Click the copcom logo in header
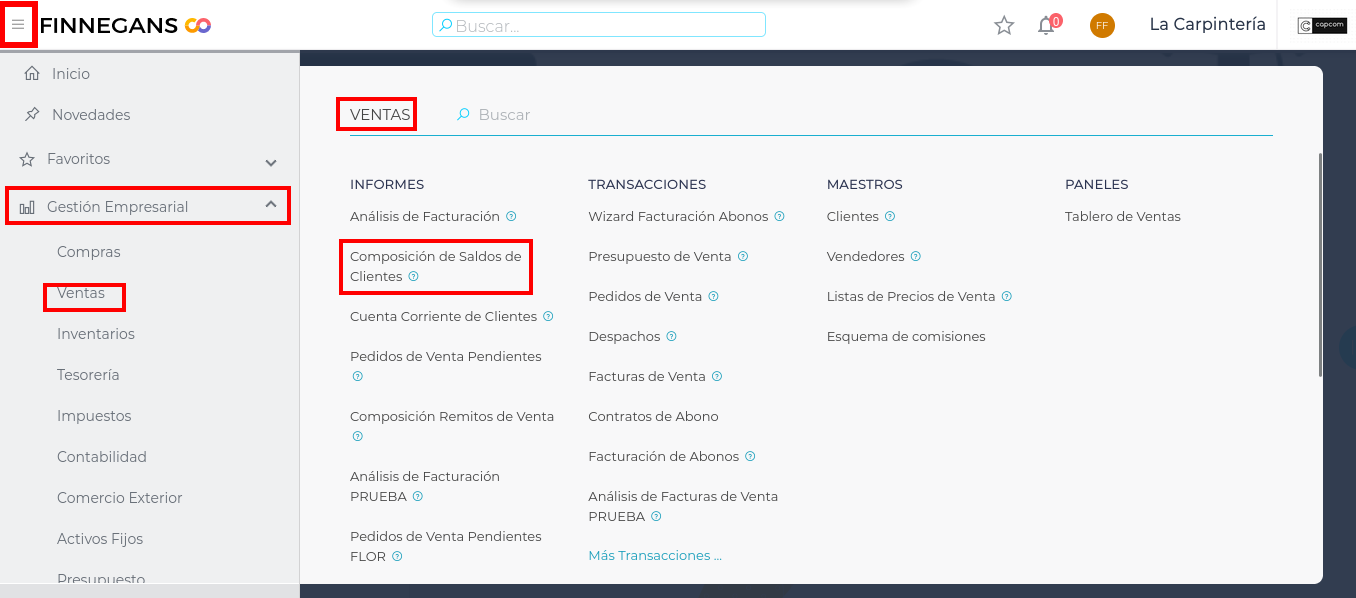The image size is (1356, 598). 1321,25
